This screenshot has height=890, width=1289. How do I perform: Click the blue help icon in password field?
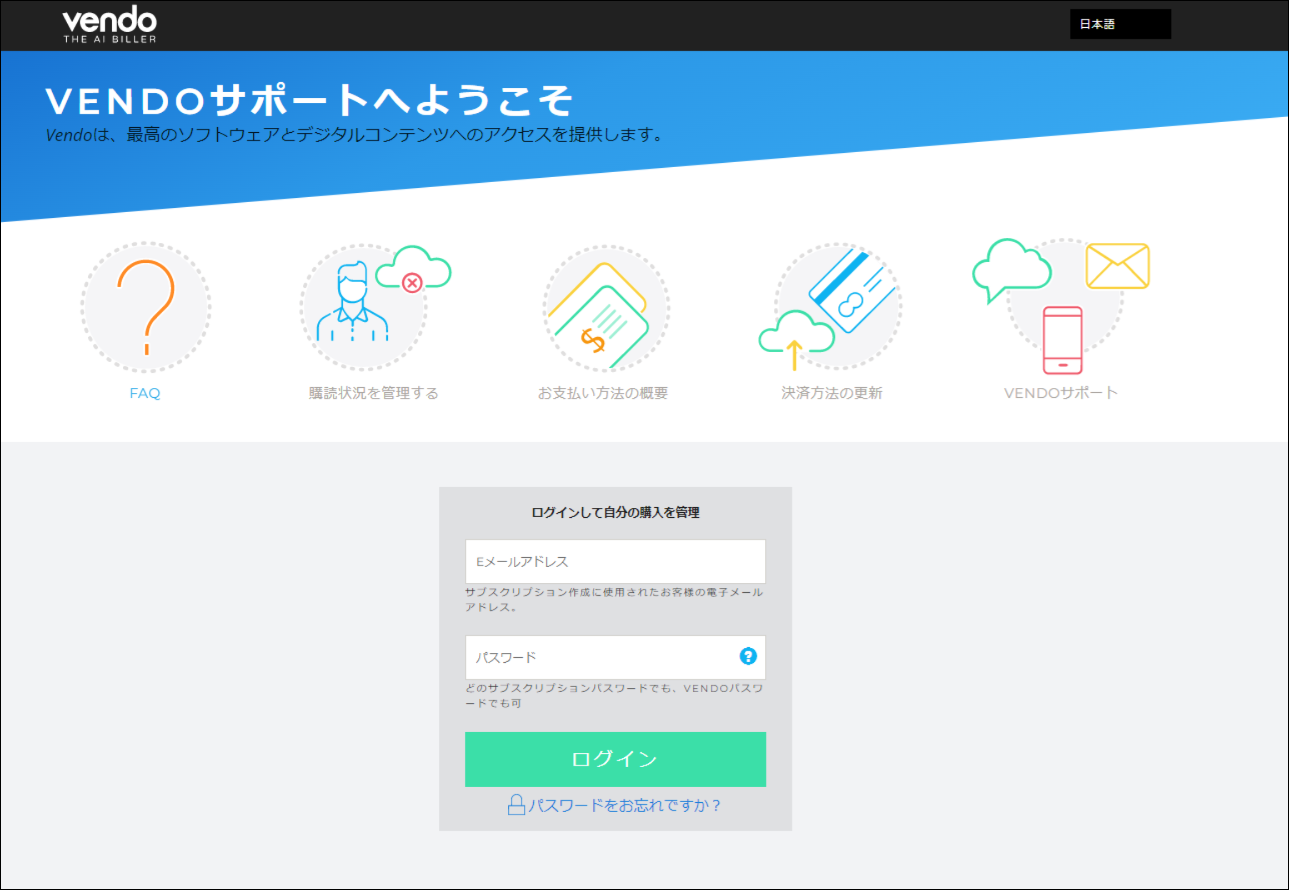click(x=748, y=657)
